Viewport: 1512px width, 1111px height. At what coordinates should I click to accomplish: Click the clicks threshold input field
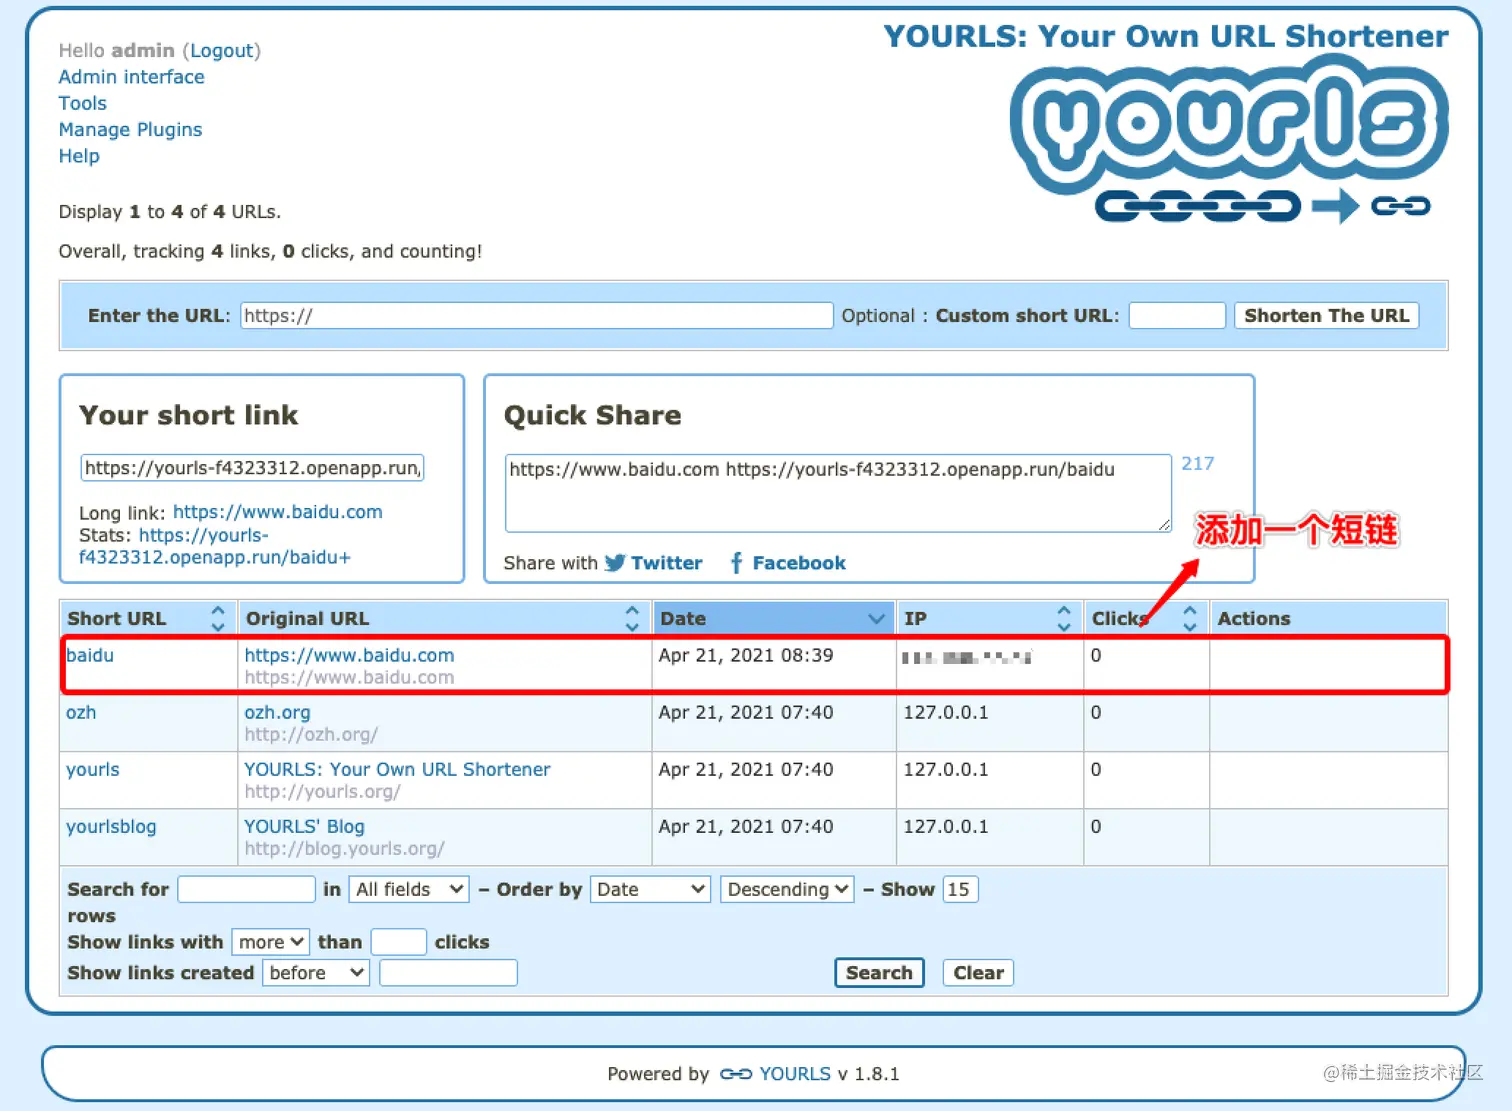(399, 942)
